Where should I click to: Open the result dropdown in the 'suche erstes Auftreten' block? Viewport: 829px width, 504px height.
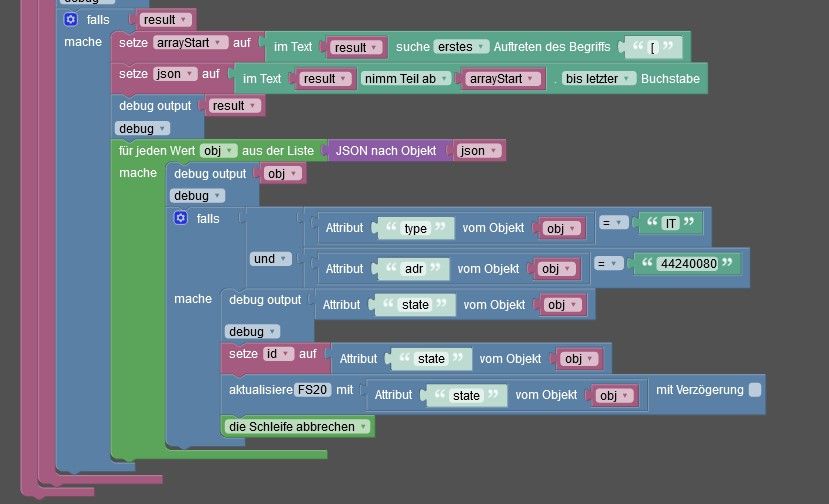click(356, 48)
